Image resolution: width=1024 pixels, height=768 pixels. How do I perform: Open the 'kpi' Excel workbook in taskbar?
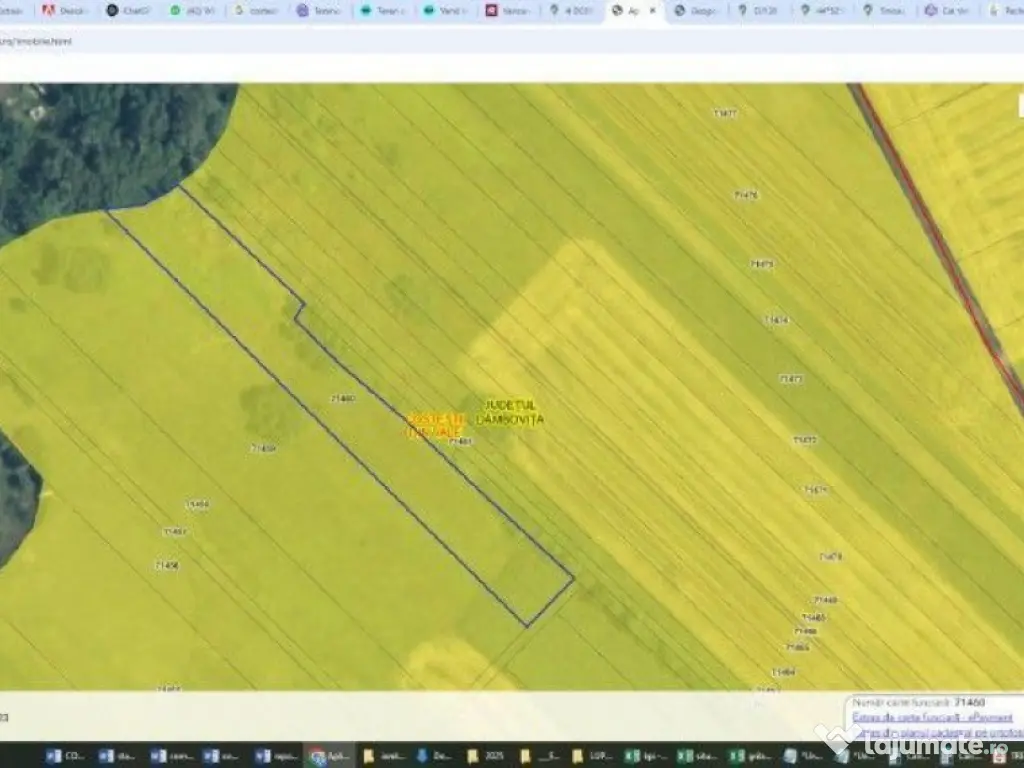pos(641,756)
